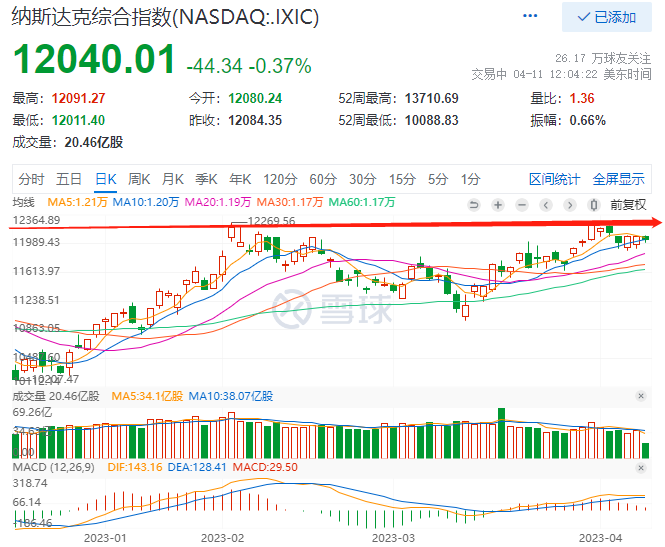Click the 成交量 20.46亿股 stat line
The image size is (665, 547).
point(68,142)
